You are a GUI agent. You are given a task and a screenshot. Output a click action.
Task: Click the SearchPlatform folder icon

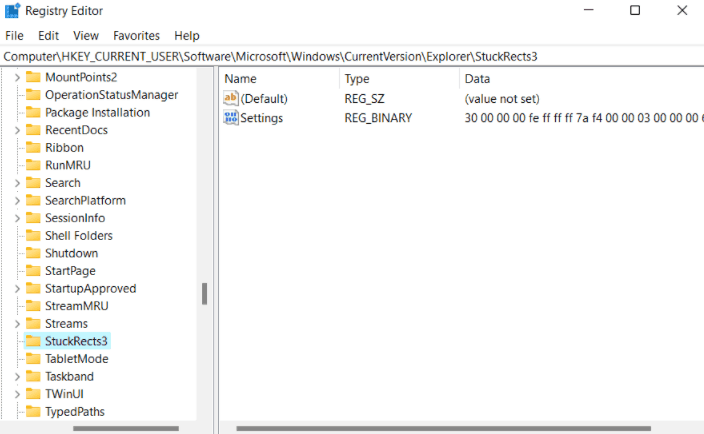(33, 200)
